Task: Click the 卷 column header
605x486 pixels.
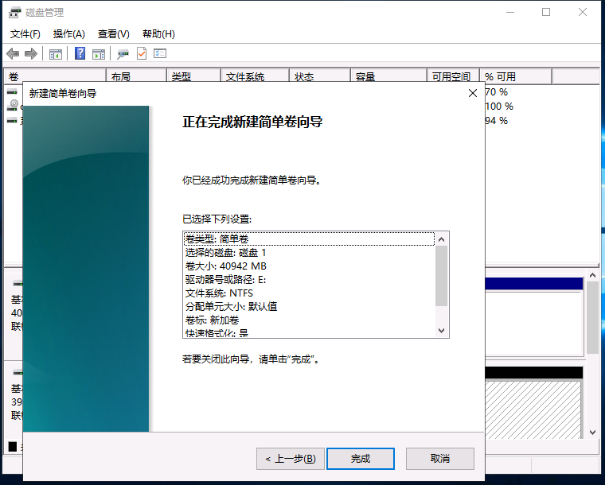Action: pyautogui.click(x=55, y=76)
